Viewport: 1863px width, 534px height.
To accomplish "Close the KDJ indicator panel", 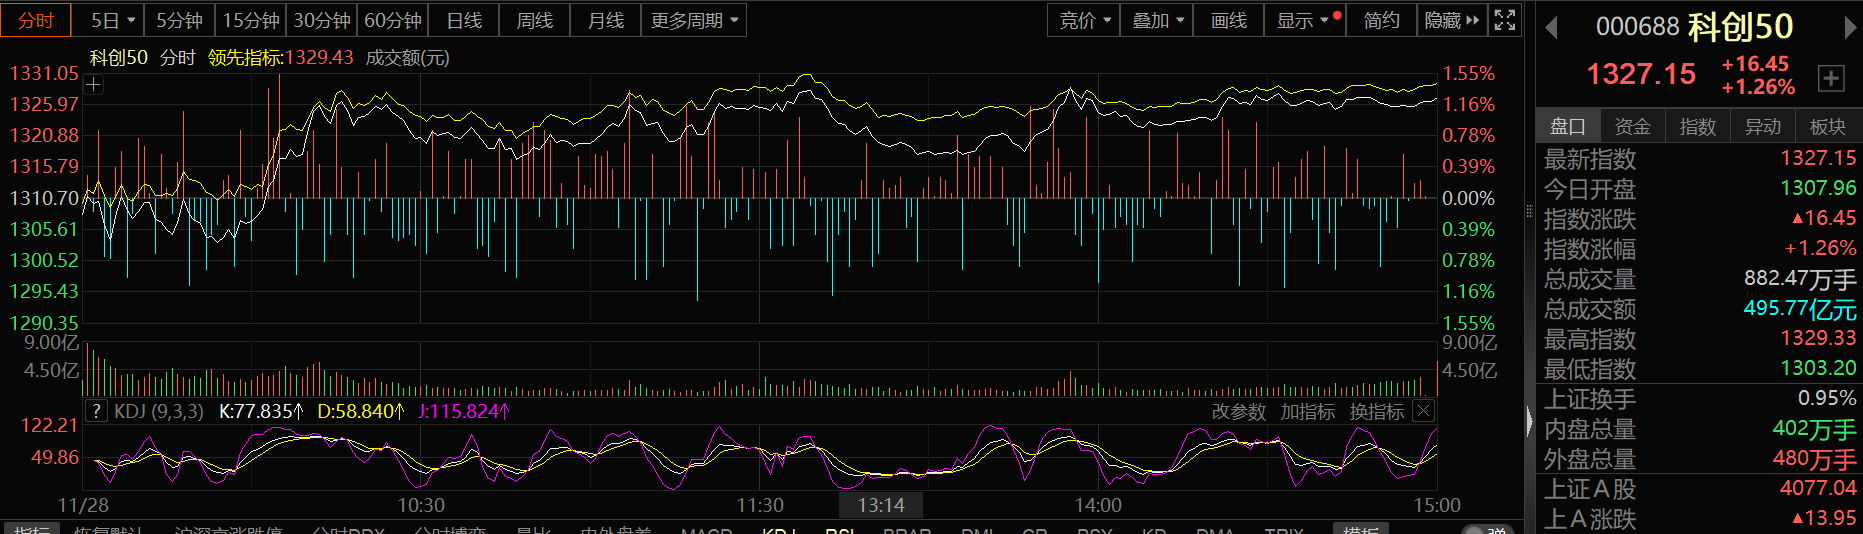I will [x=1423, y=411].
